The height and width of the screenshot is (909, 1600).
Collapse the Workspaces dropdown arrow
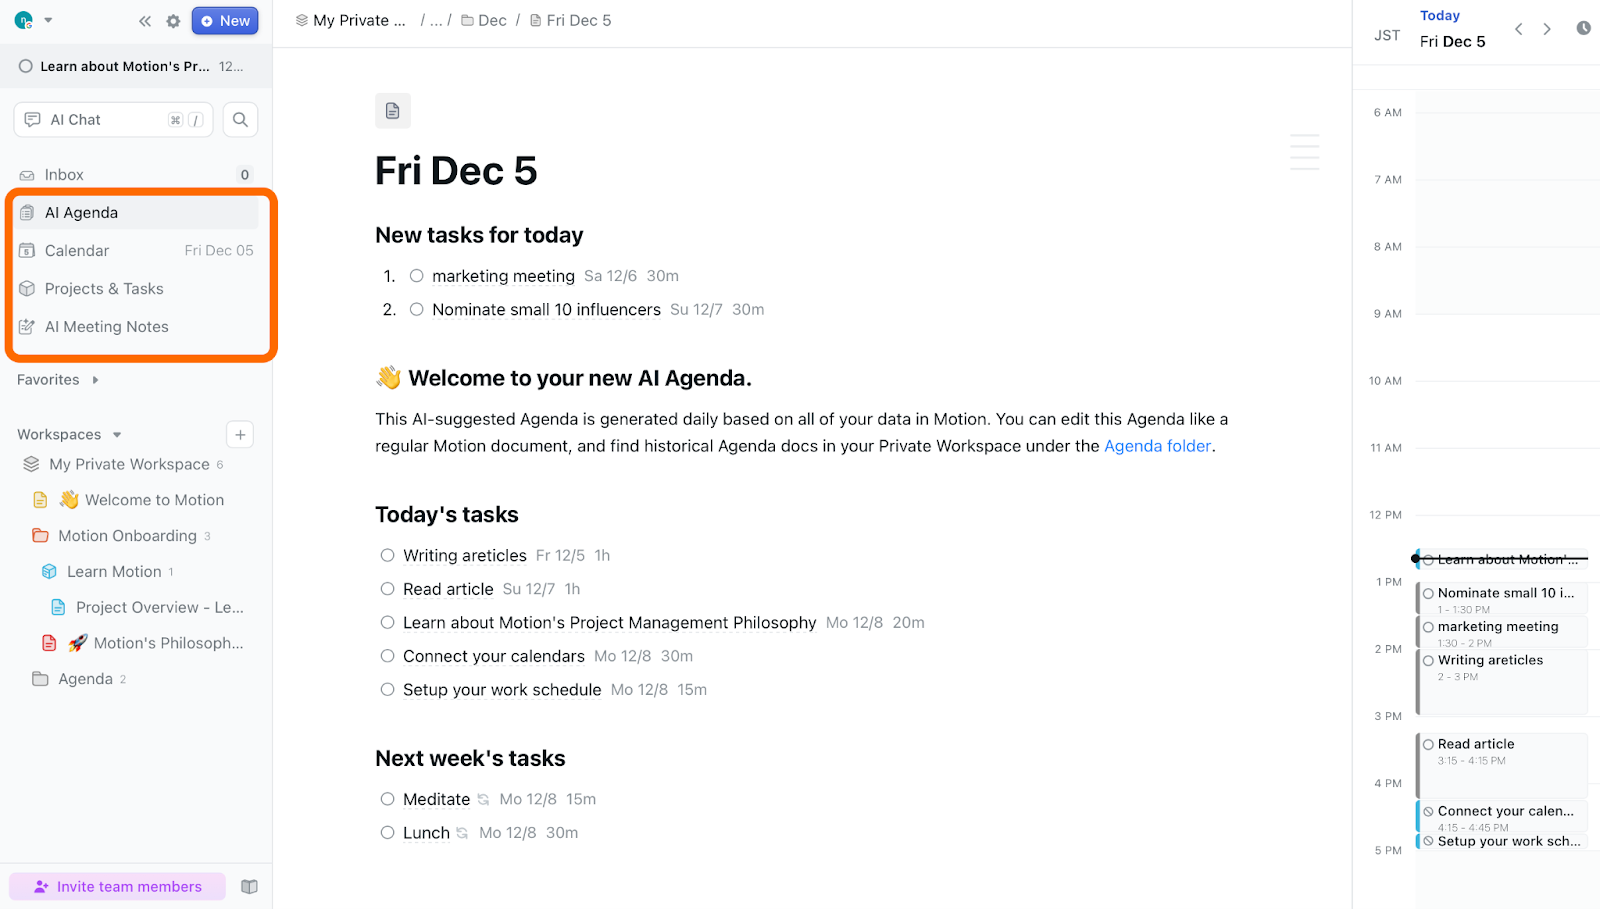[x=117, y=435]
